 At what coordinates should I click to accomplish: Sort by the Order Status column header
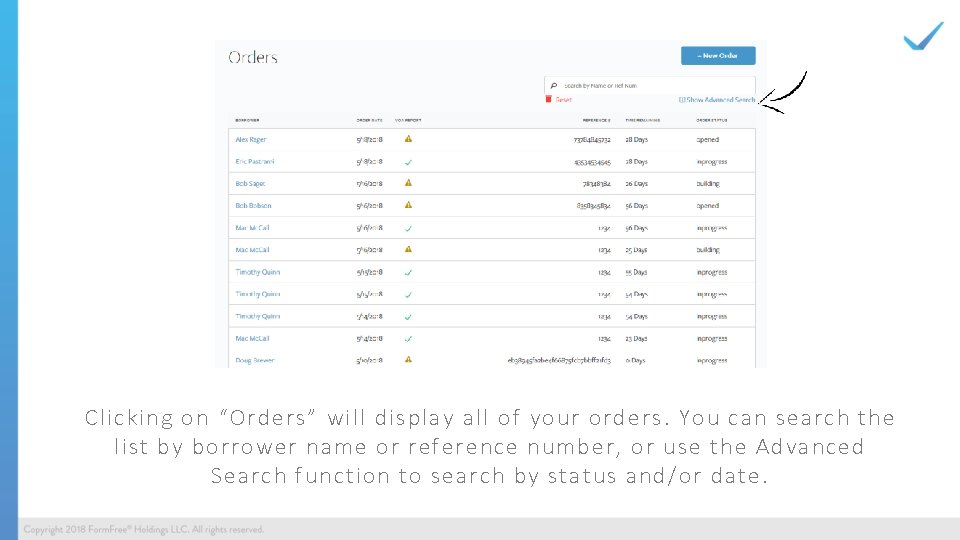[711, 120]
